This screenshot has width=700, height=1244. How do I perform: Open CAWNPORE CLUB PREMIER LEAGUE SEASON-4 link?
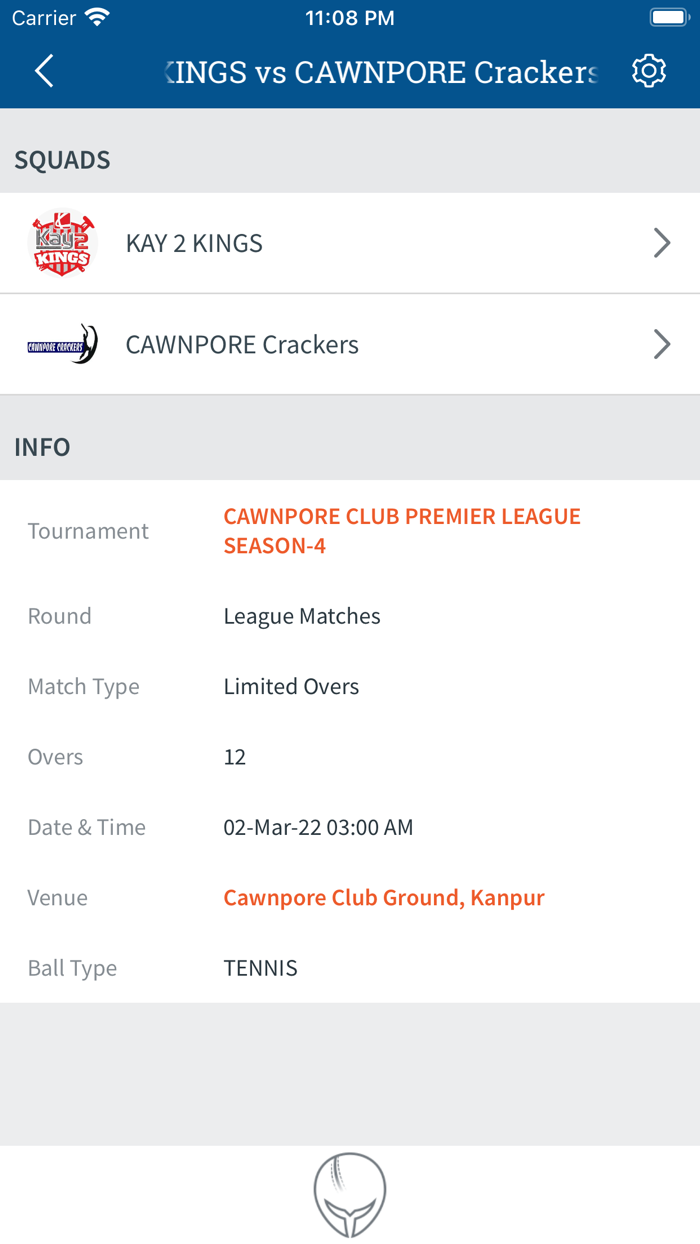click(x=402, y=528)
